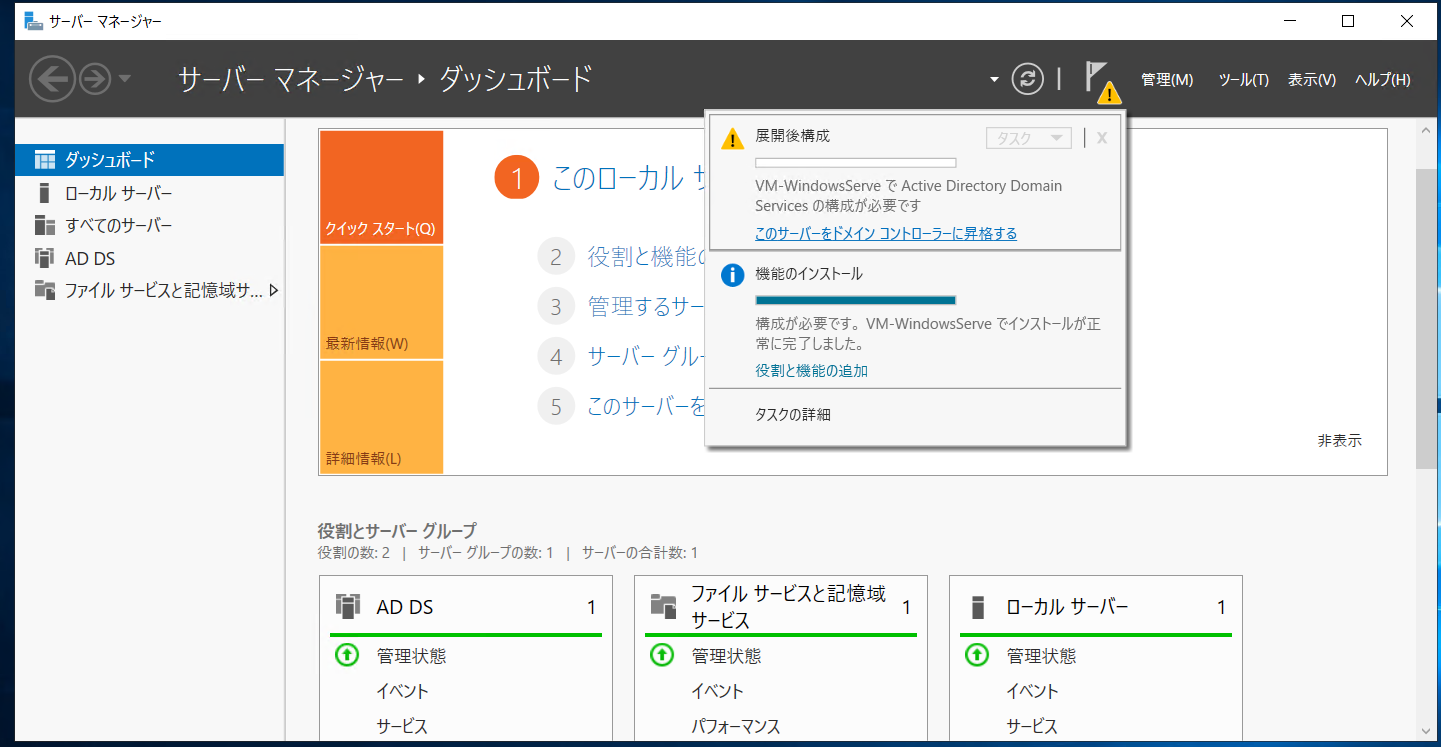Click the クイック スタート(Q) tile

coord(381,187)
